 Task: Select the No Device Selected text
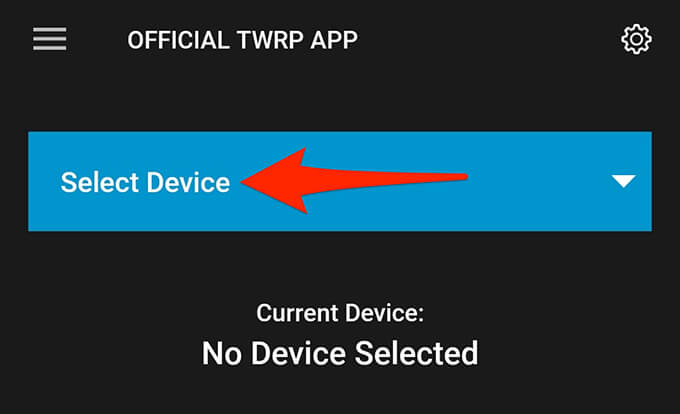click(340, 353)
